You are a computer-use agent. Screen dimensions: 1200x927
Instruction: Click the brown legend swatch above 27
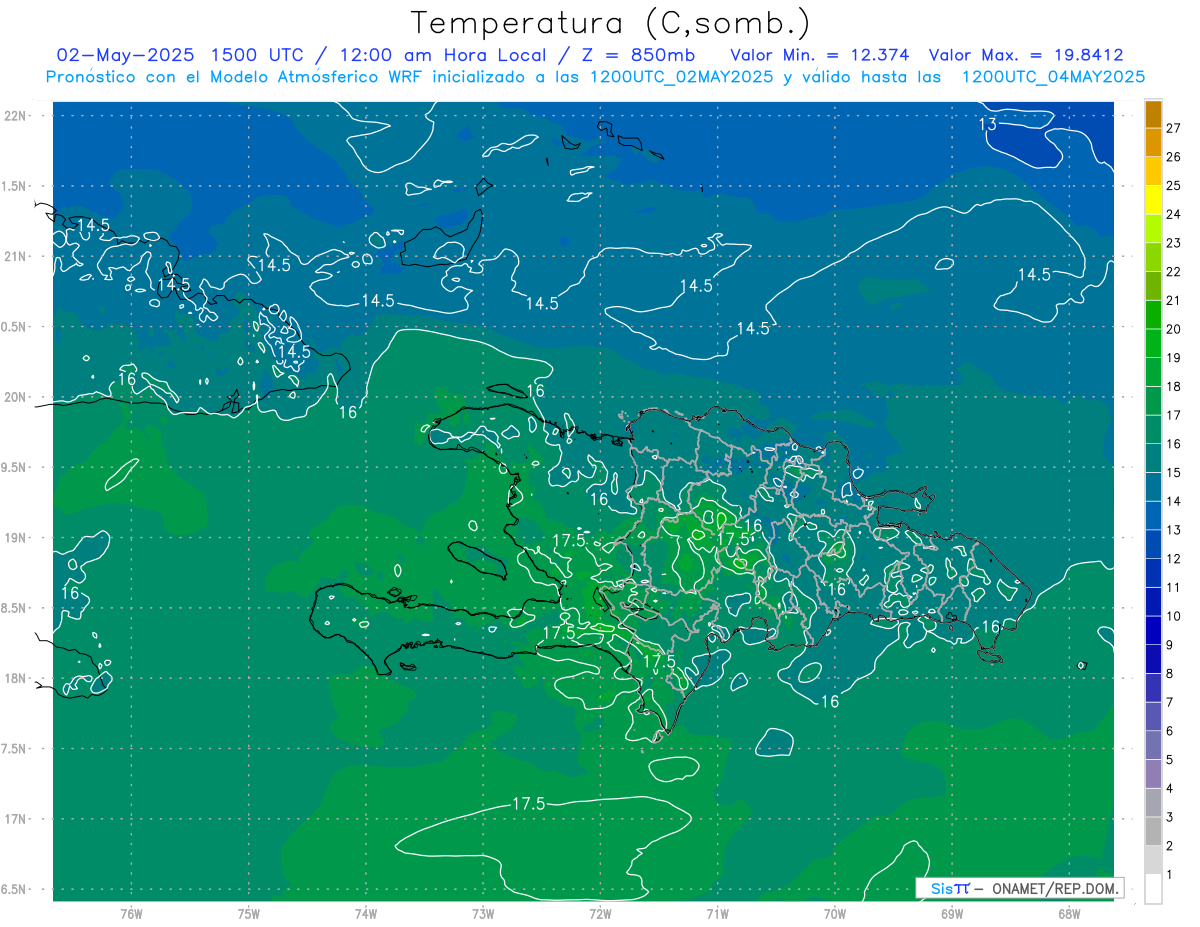coord(1153,114)
